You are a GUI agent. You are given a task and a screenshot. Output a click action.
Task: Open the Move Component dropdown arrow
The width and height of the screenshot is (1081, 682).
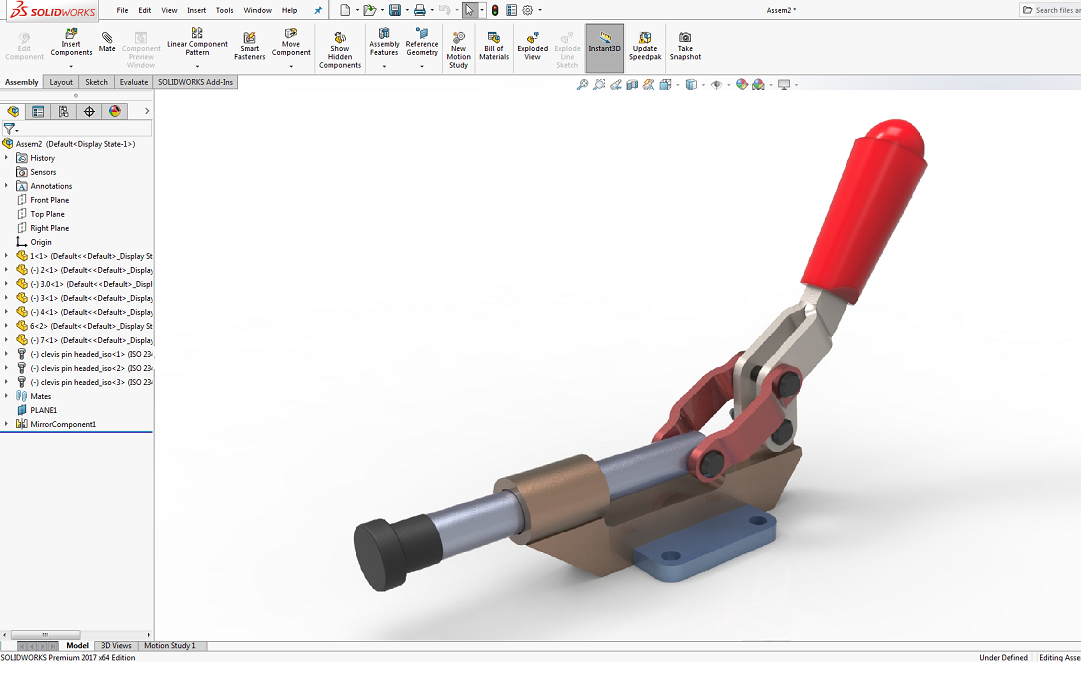[291, 66]
